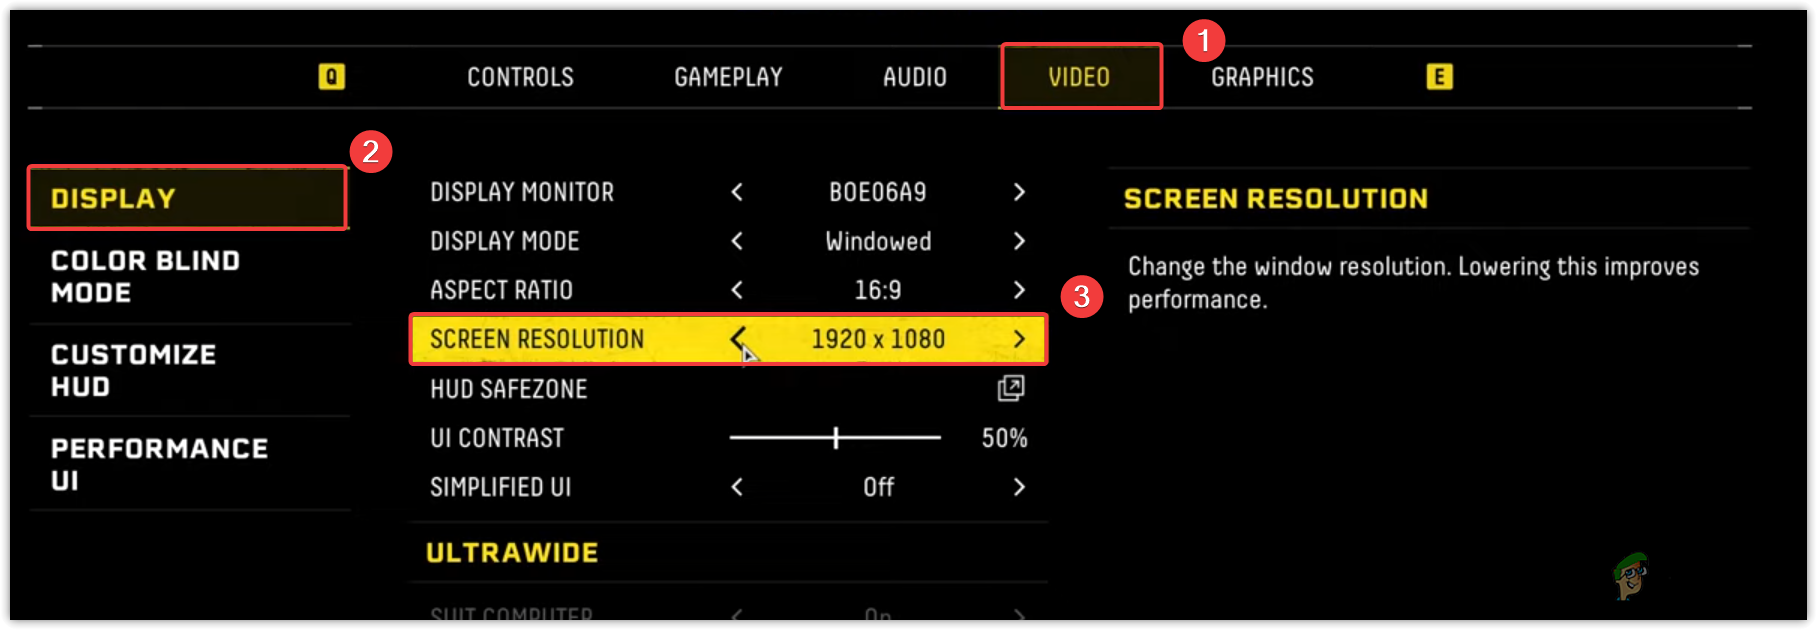Click the left arrow for Display Monitor

737,192
